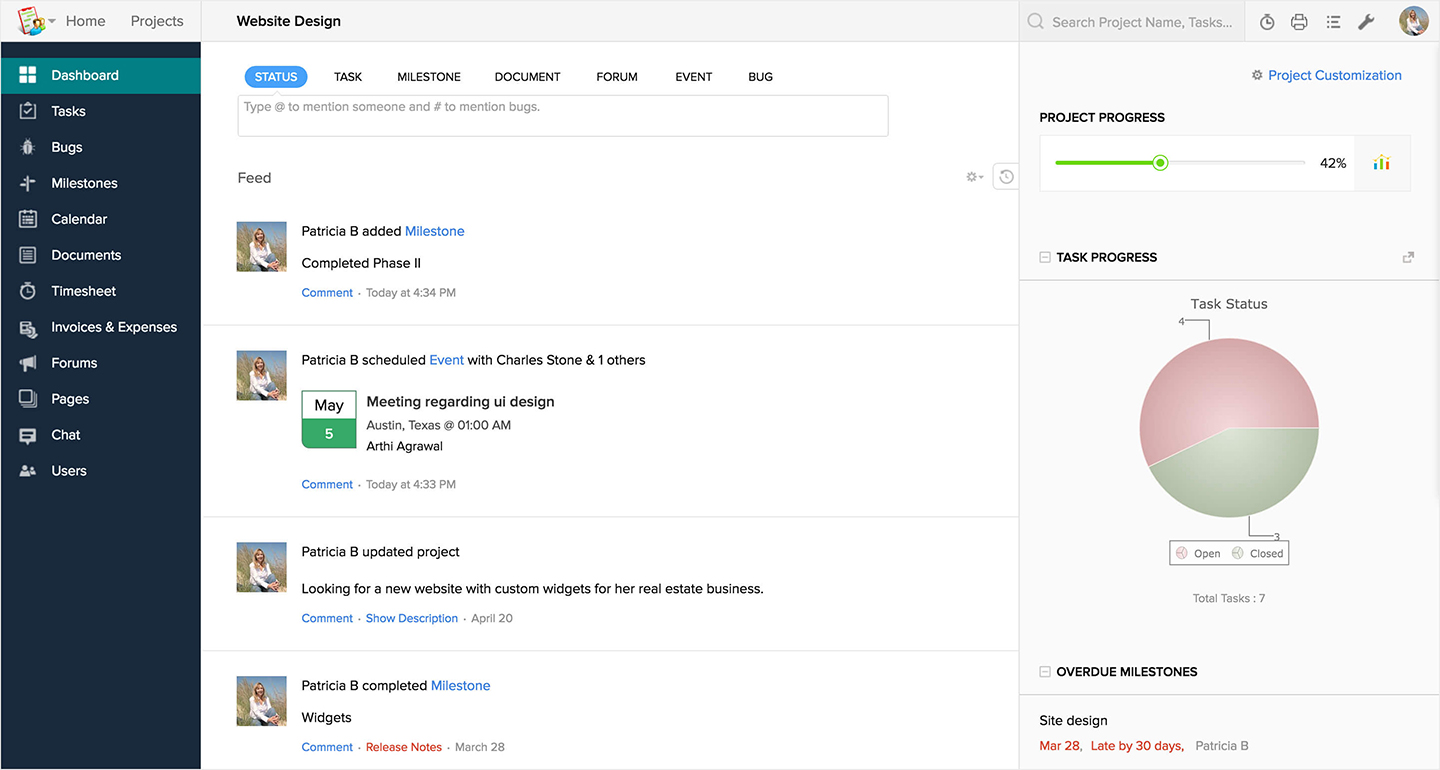This screenshot has width=1440, height=770.
Task: Open the Project Customization link
Action: 1334,75
